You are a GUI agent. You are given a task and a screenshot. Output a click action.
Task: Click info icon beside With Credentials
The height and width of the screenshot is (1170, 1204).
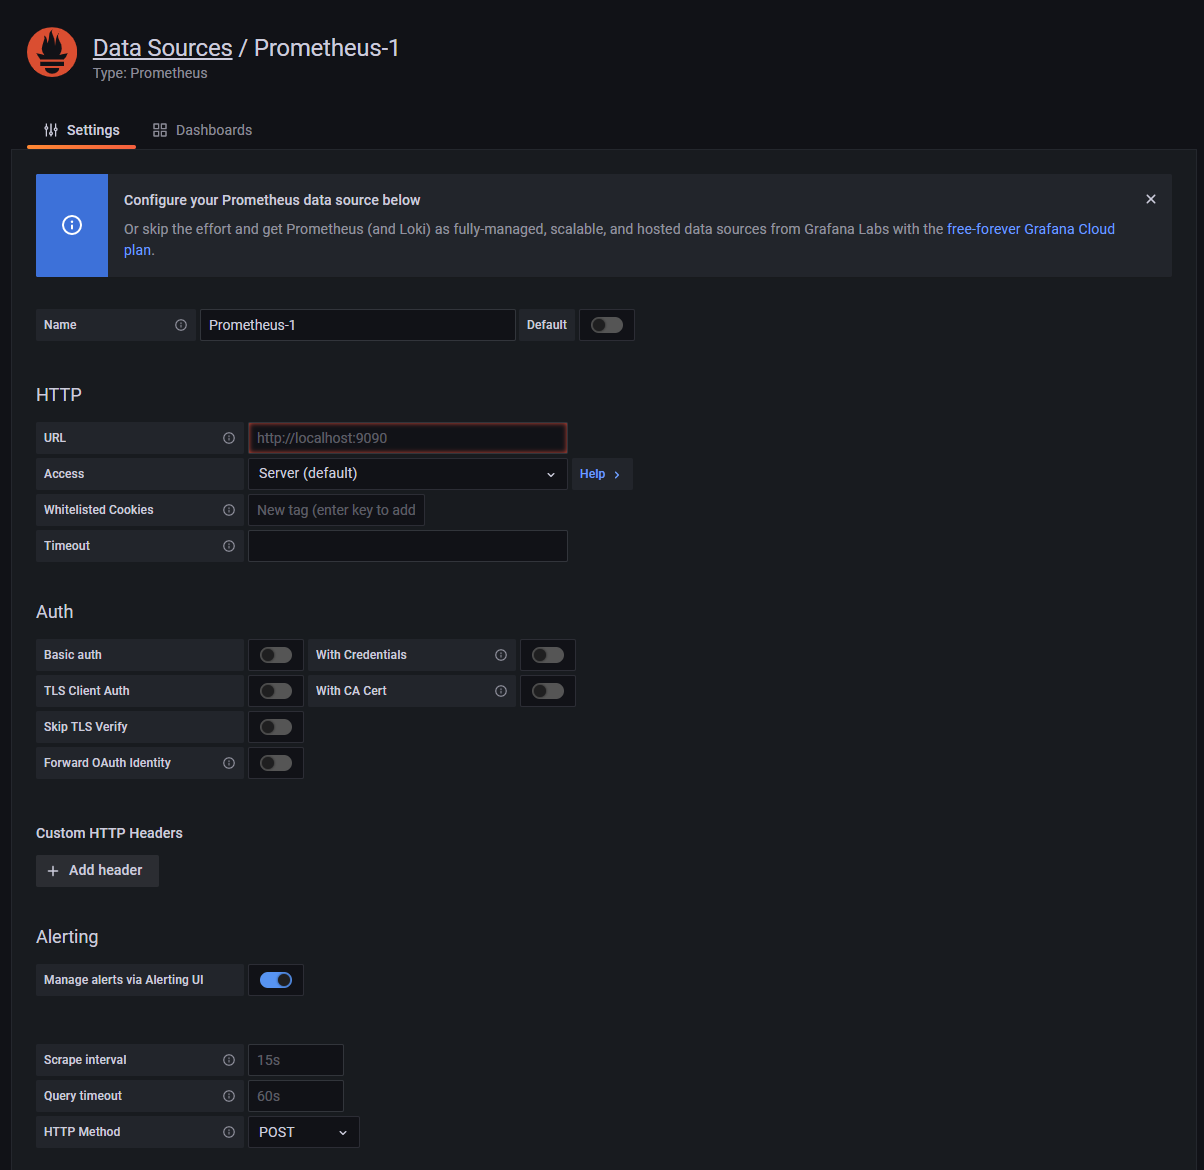(x=501, y=655)
